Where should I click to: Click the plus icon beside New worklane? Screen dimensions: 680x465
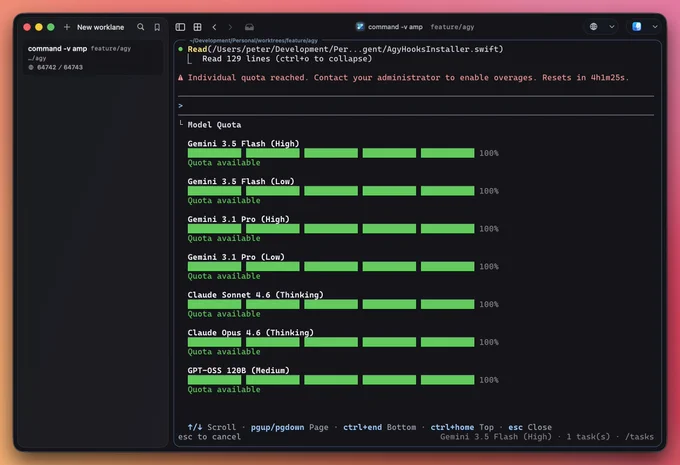pos(67,27)
